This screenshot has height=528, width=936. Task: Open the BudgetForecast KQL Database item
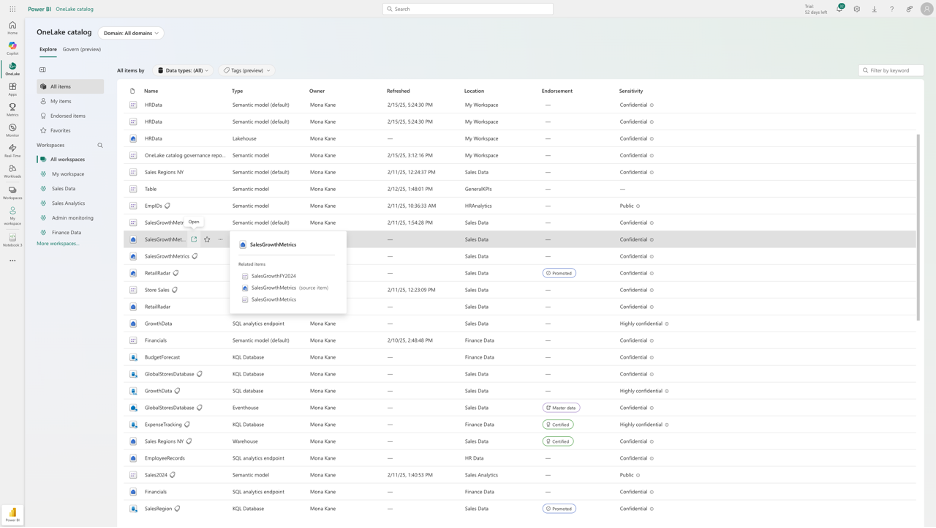pos(162,357)
